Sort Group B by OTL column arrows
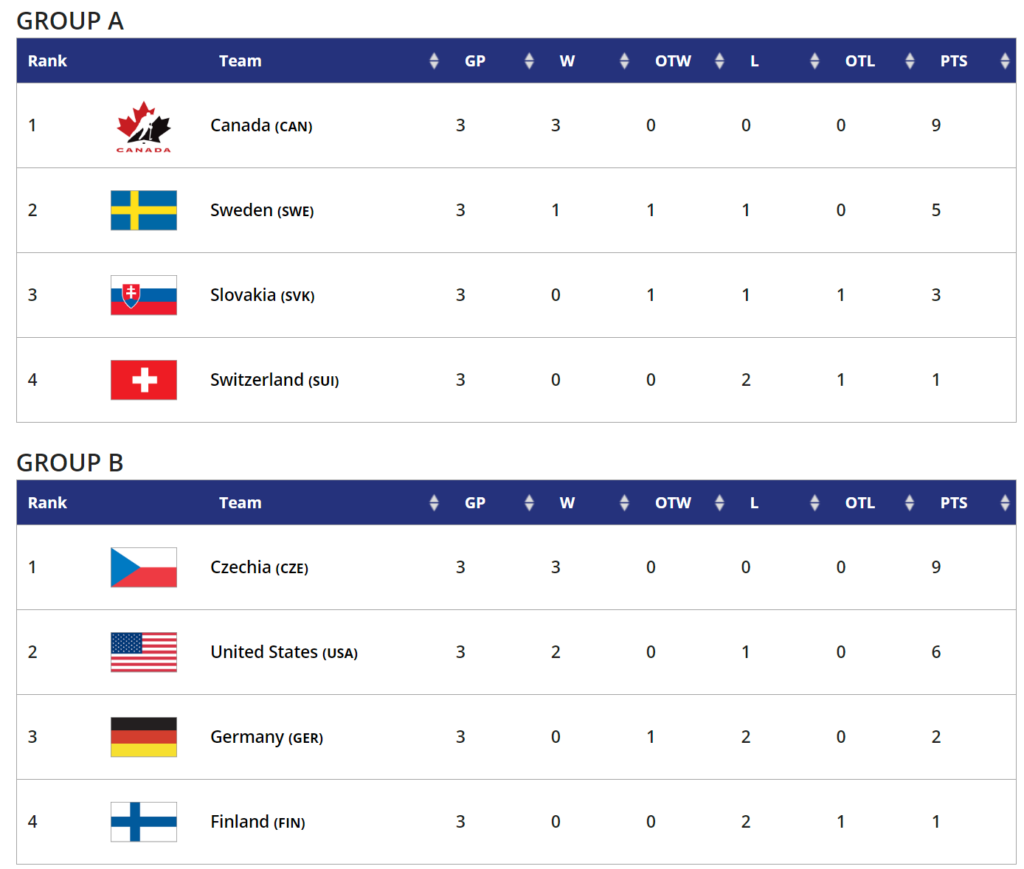This screenshot has height=869, width=1024. (x=909, y=503)
